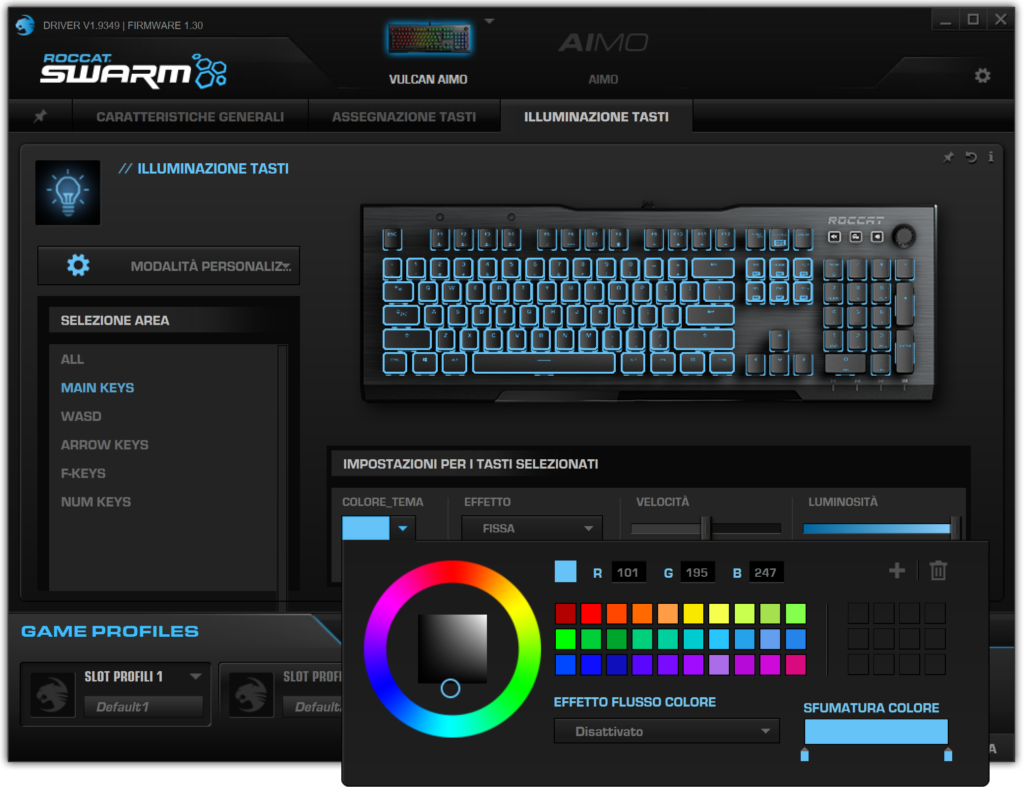Screen dimensions: 1024x799
Task: Click the second profile slot Roccat icon
Action: pyautogui.click(x=251, y=694)
